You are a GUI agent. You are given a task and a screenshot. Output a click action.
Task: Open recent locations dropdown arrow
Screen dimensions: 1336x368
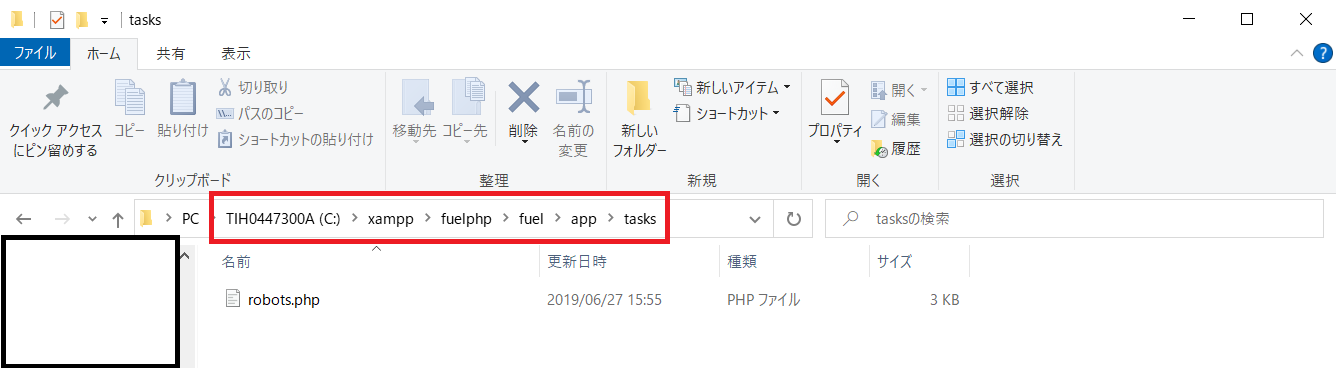tap(92, 219)
